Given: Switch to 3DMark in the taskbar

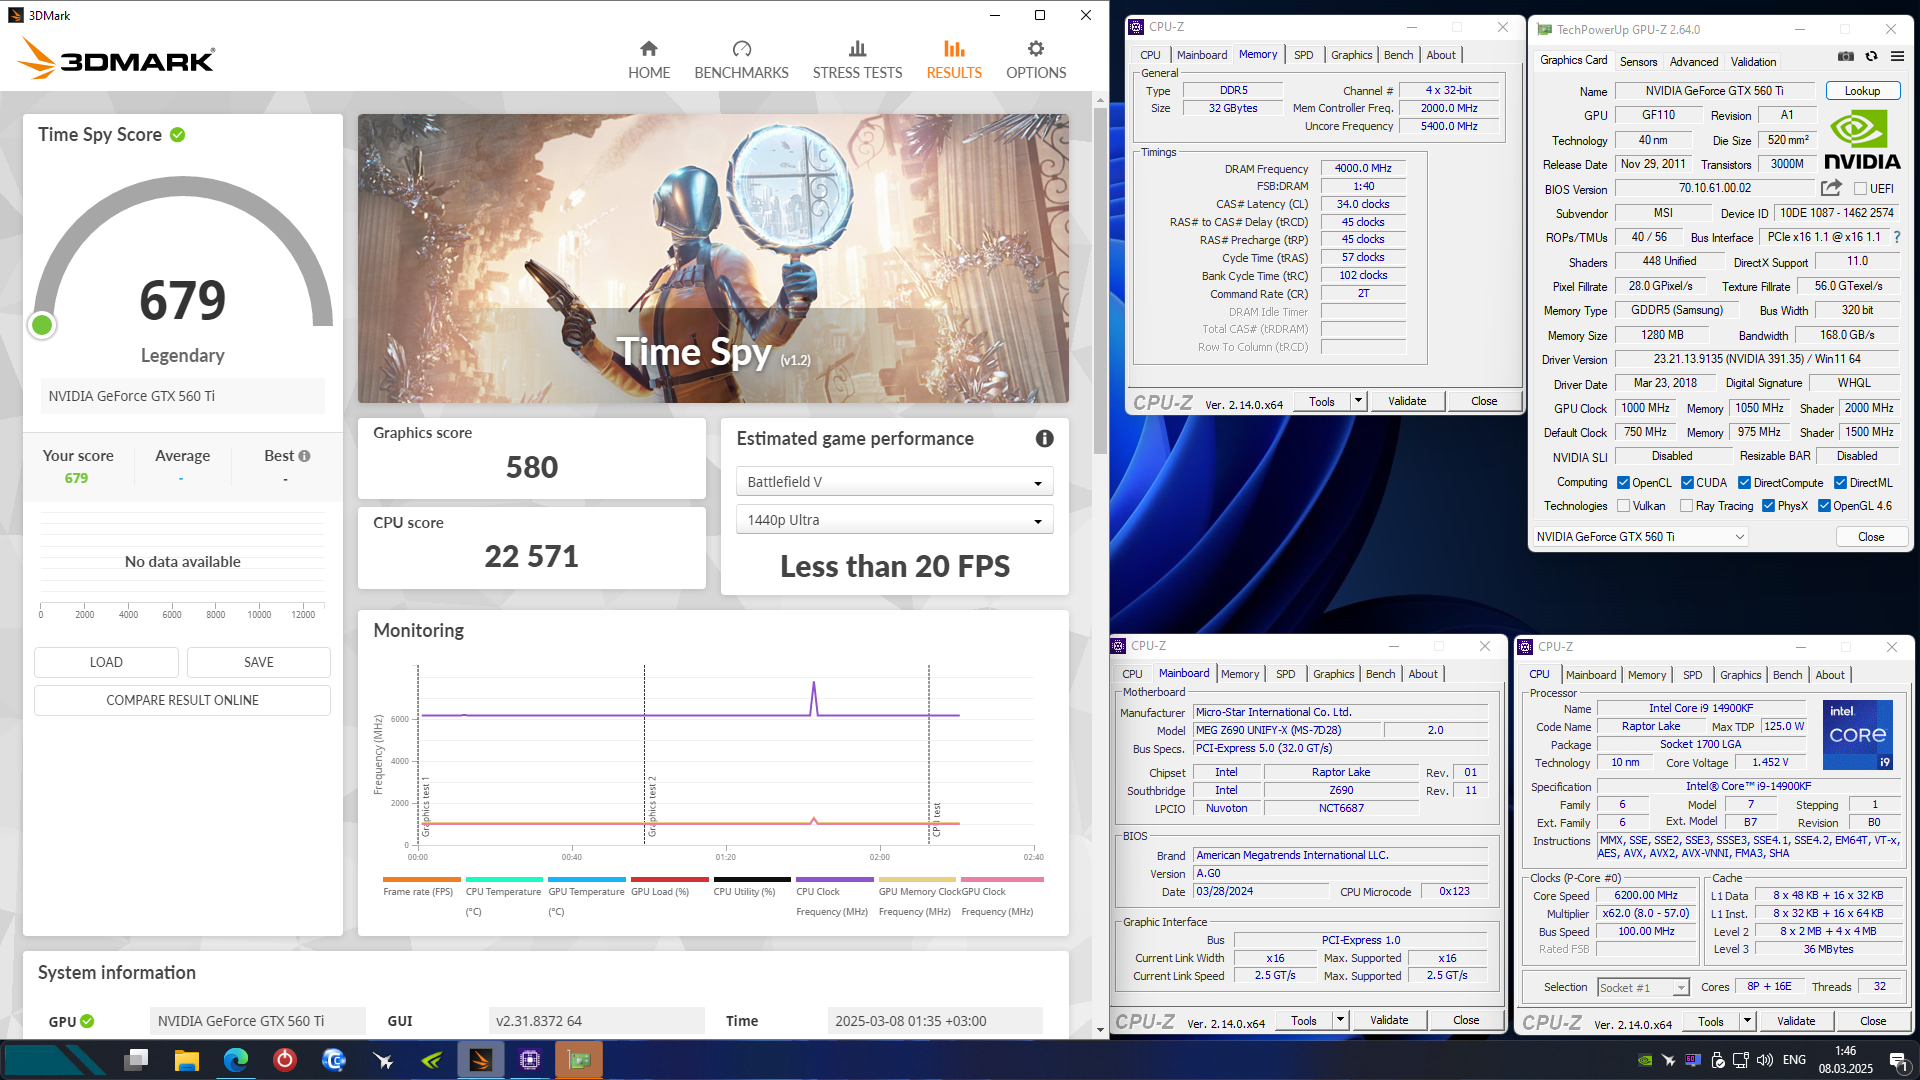Looking at the screenshot, I should pyautogui.click(x=481, y=1060).
